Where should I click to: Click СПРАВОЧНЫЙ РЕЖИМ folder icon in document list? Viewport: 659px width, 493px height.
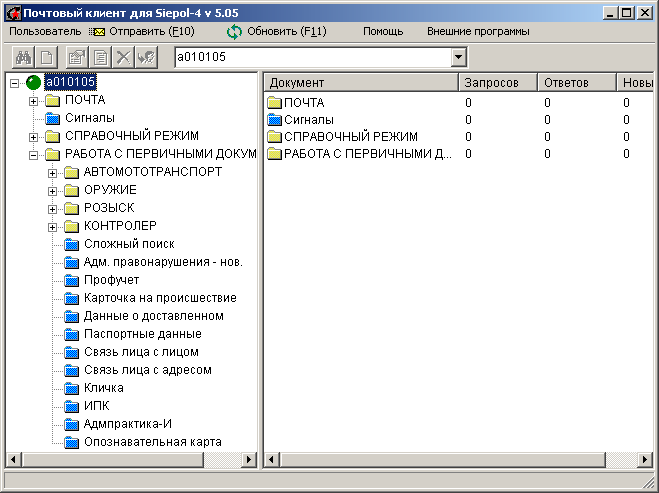click(274, 137)
